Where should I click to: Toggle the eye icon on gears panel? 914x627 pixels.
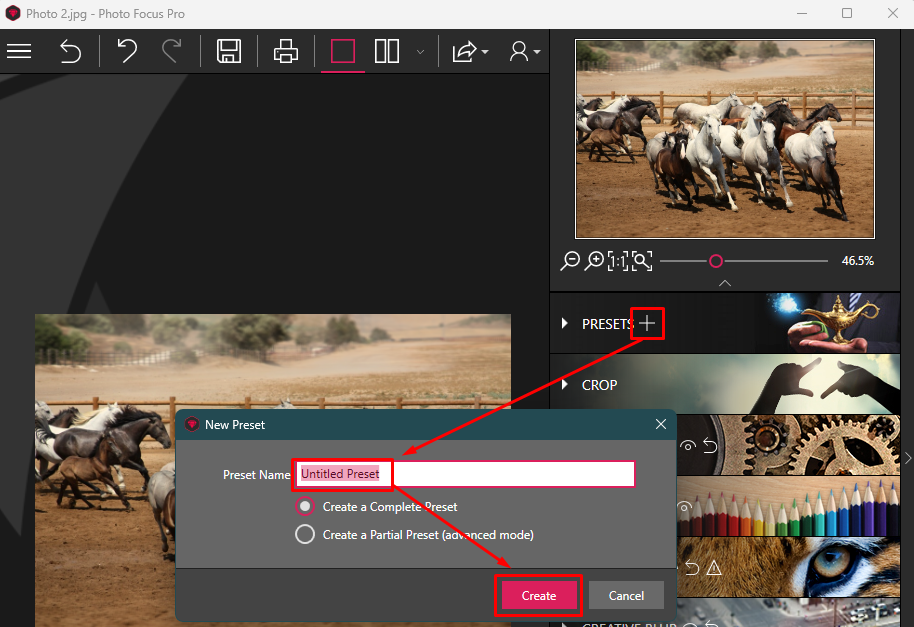pos(688,446)
